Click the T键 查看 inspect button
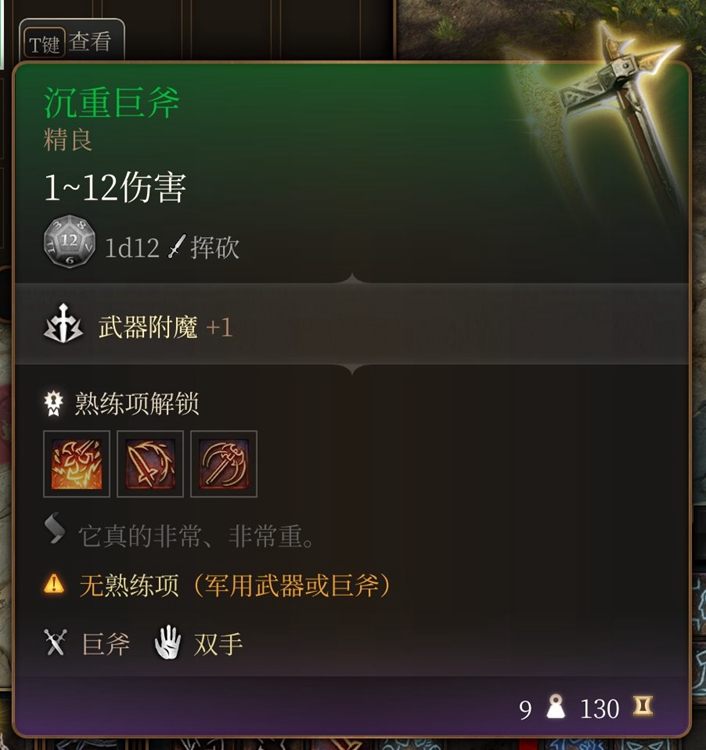Viewport: 706px width, 750px height. 71,42
